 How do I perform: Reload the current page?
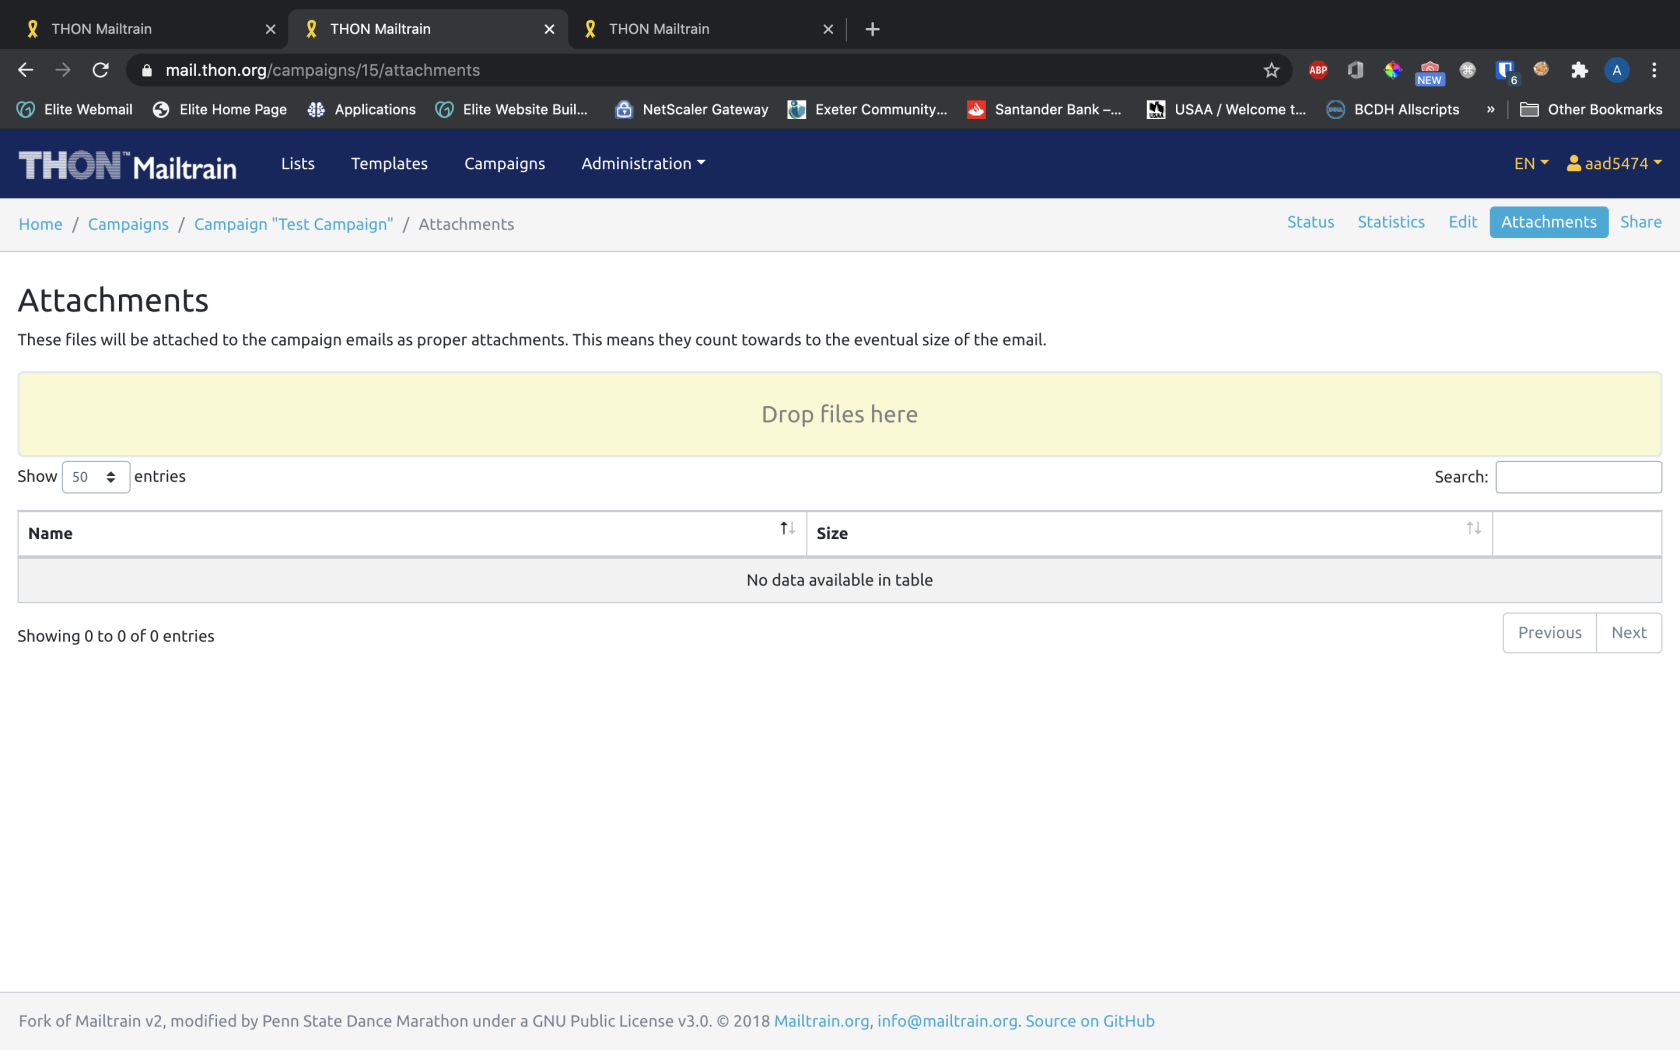pyautogui.click(x=100, y=70)
